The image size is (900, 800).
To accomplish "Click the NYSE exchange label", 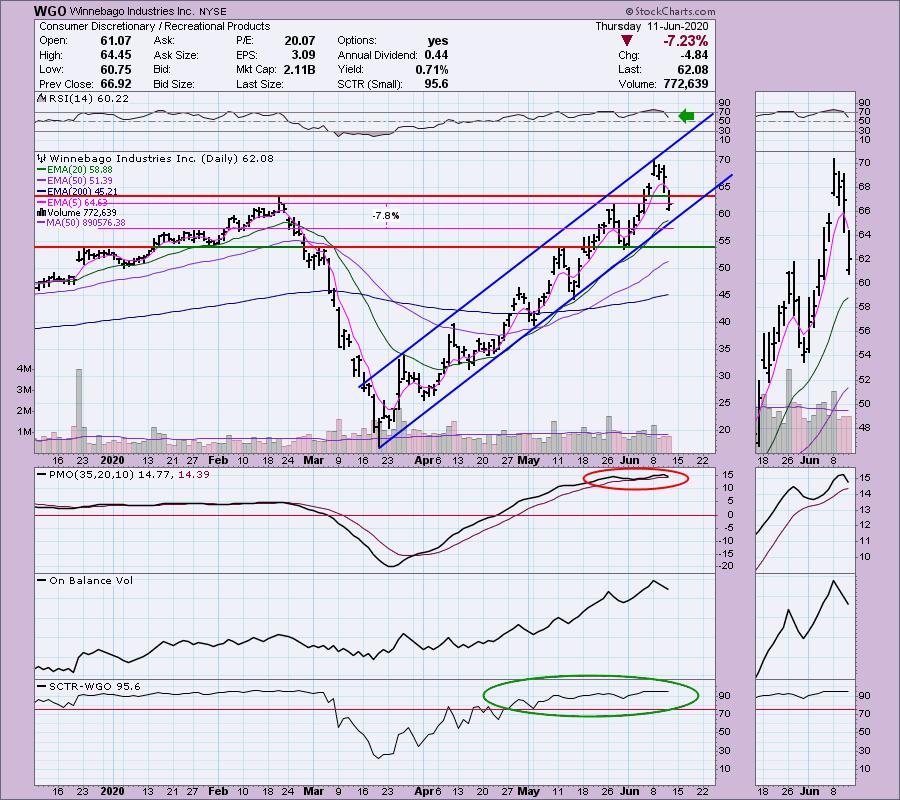I will click(212, 11).
